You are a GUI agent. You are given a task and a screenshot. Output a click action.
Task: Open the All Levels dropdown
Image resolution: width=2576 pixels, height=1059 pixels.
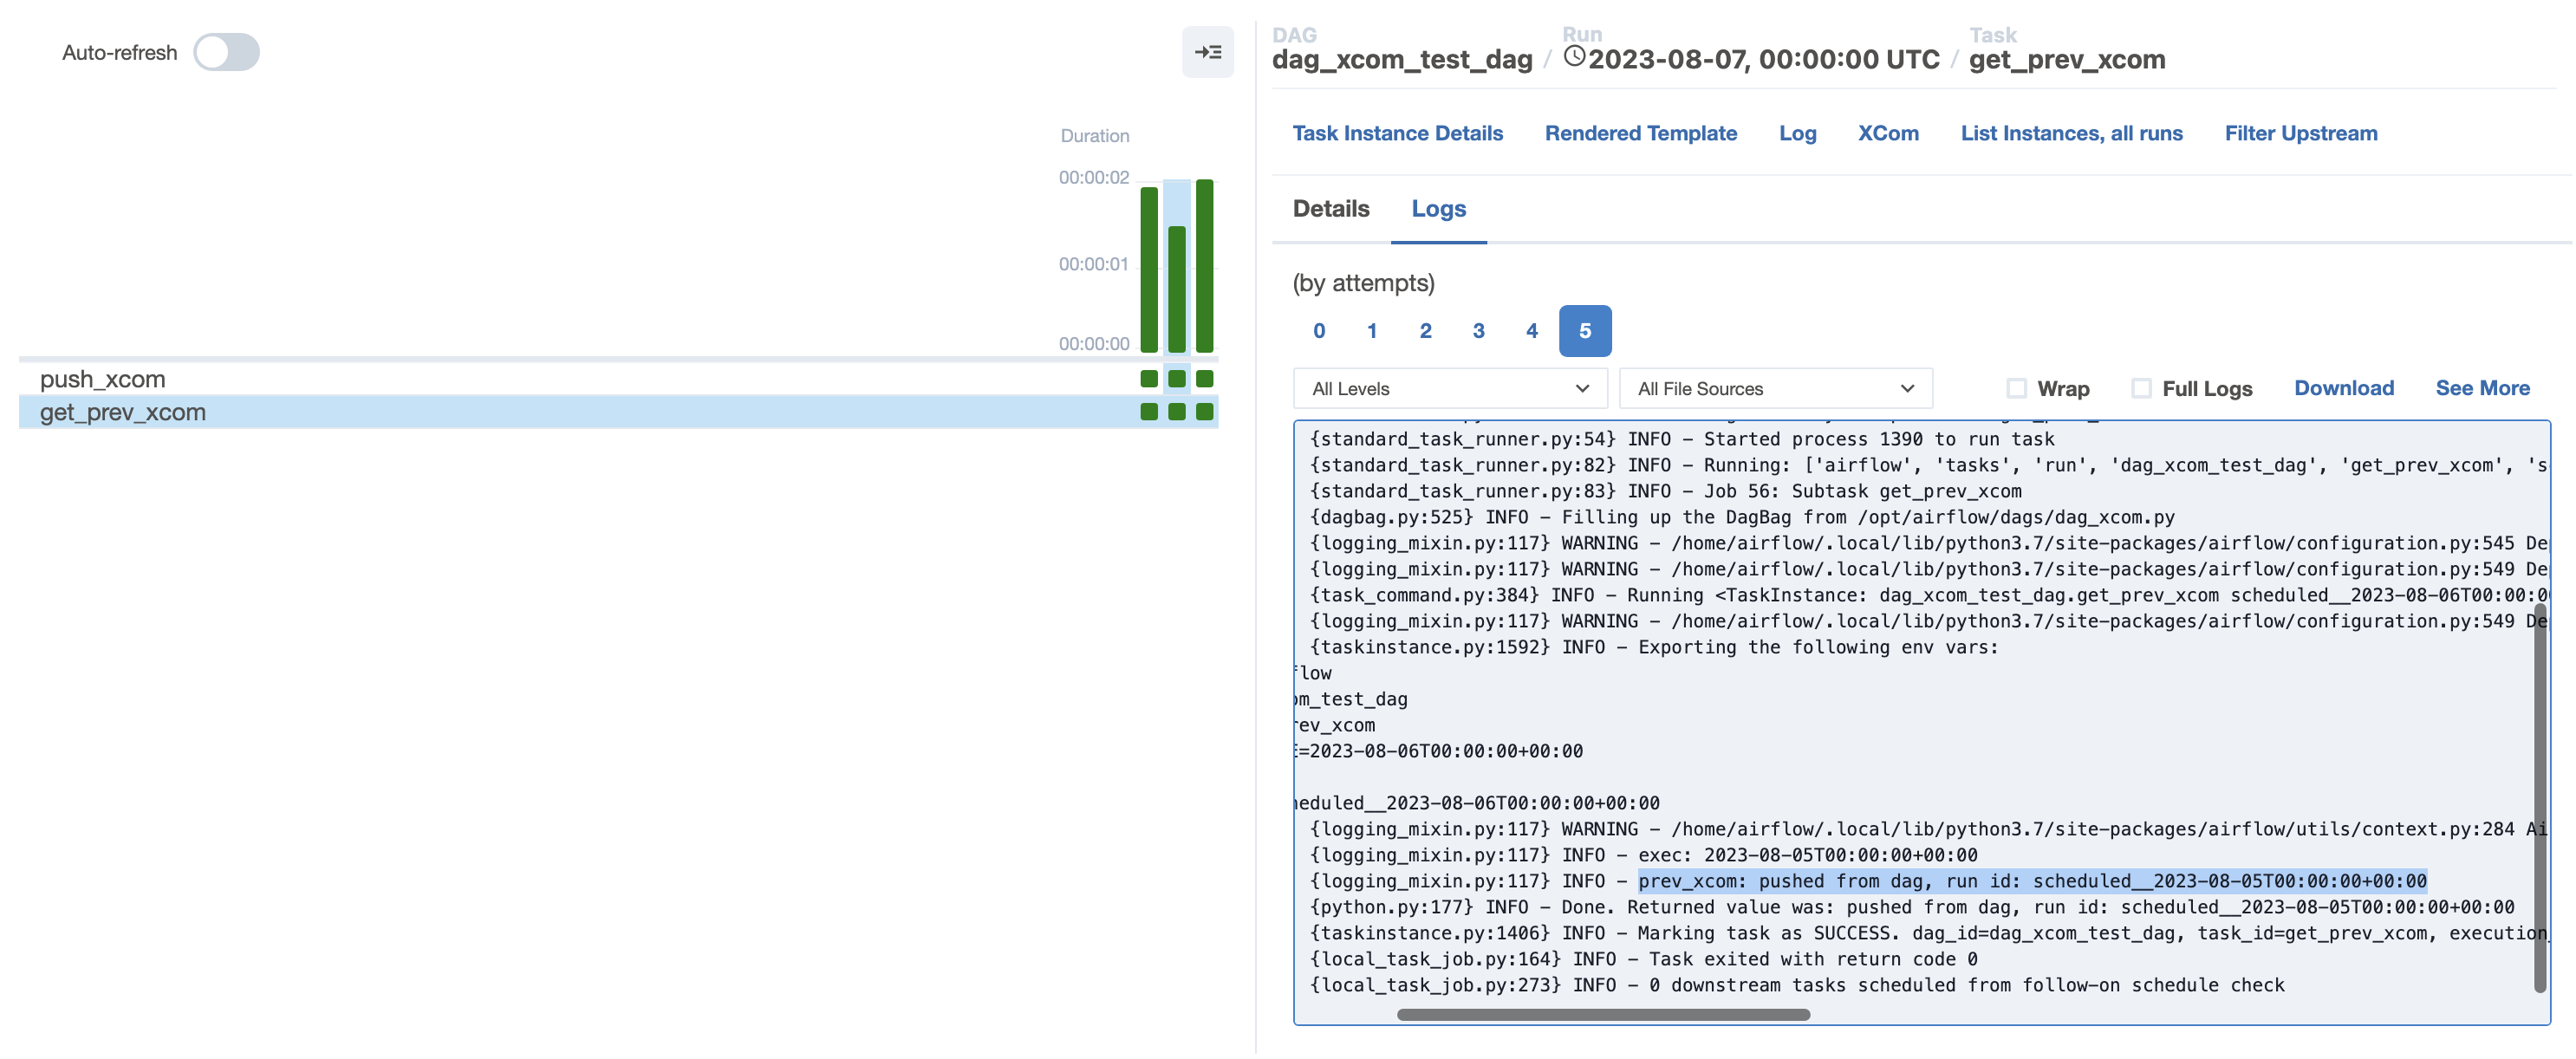[1449, 389]
